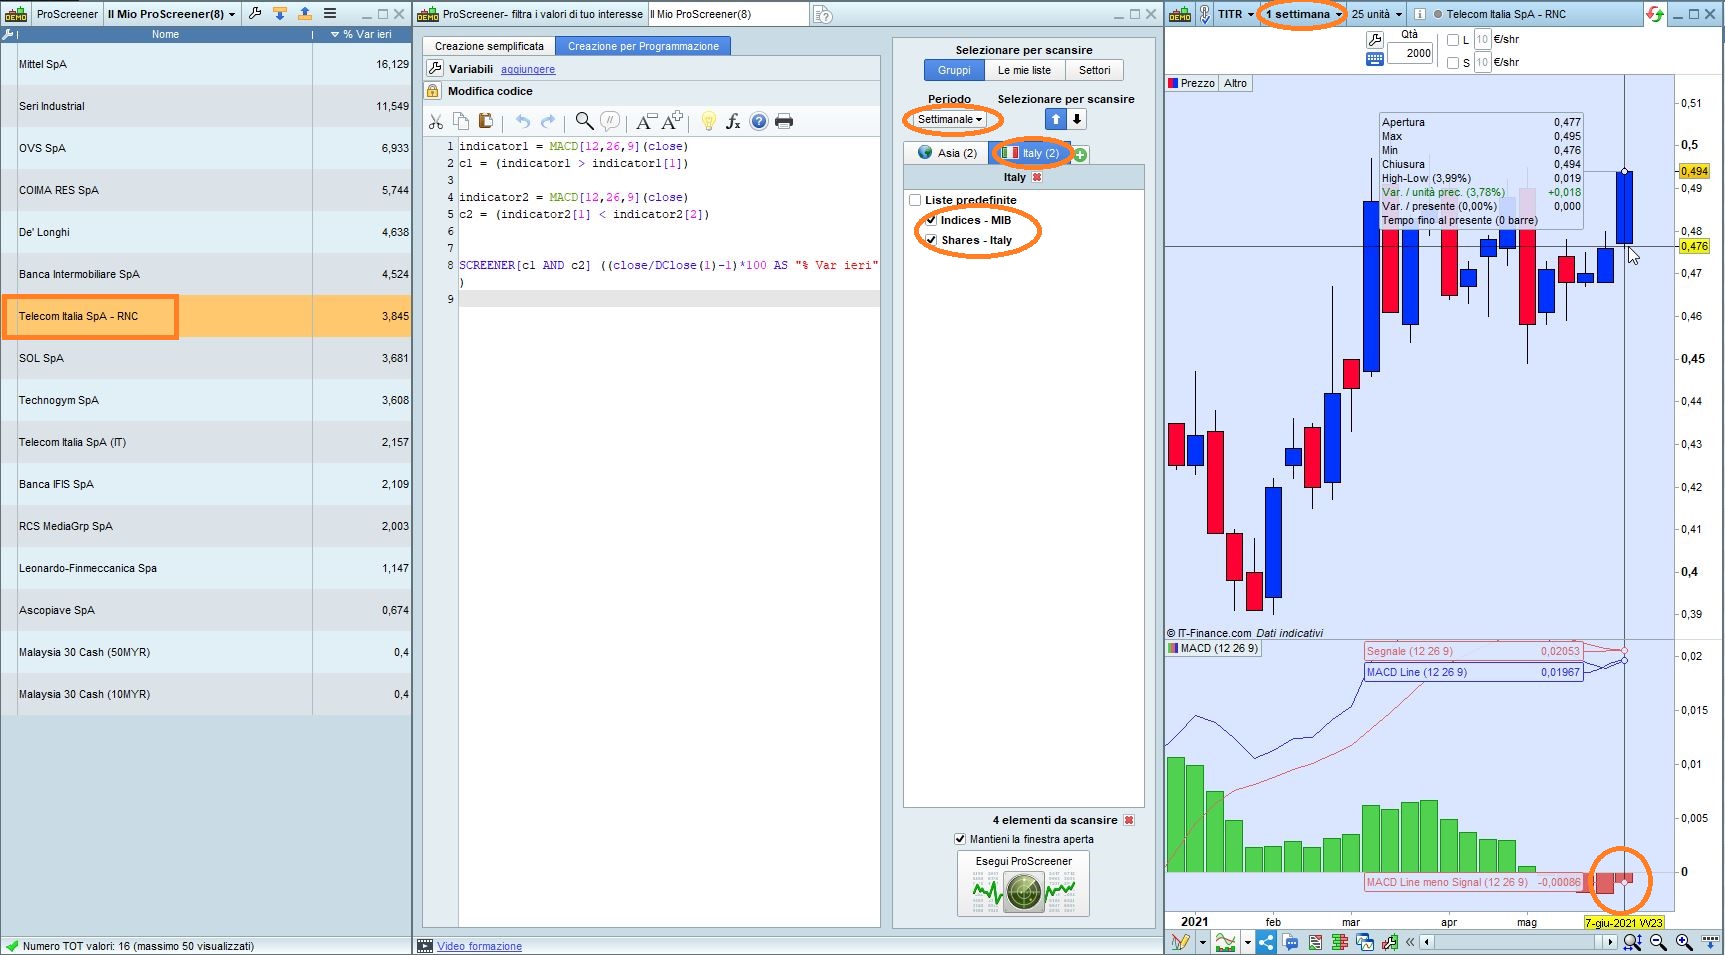Screen dimensions: 1725x955
Task: Click the chart horizontal scrollbar
Action: point(1519,942)
